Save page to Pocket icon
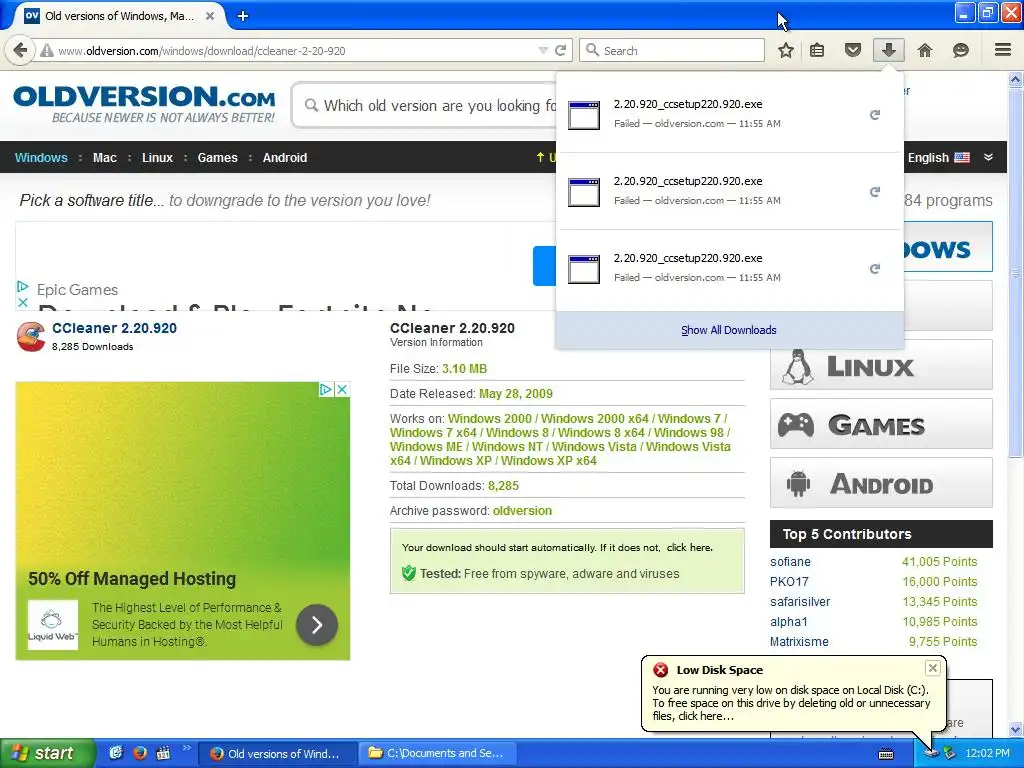1024x768 pixels. tap(852, 50)
